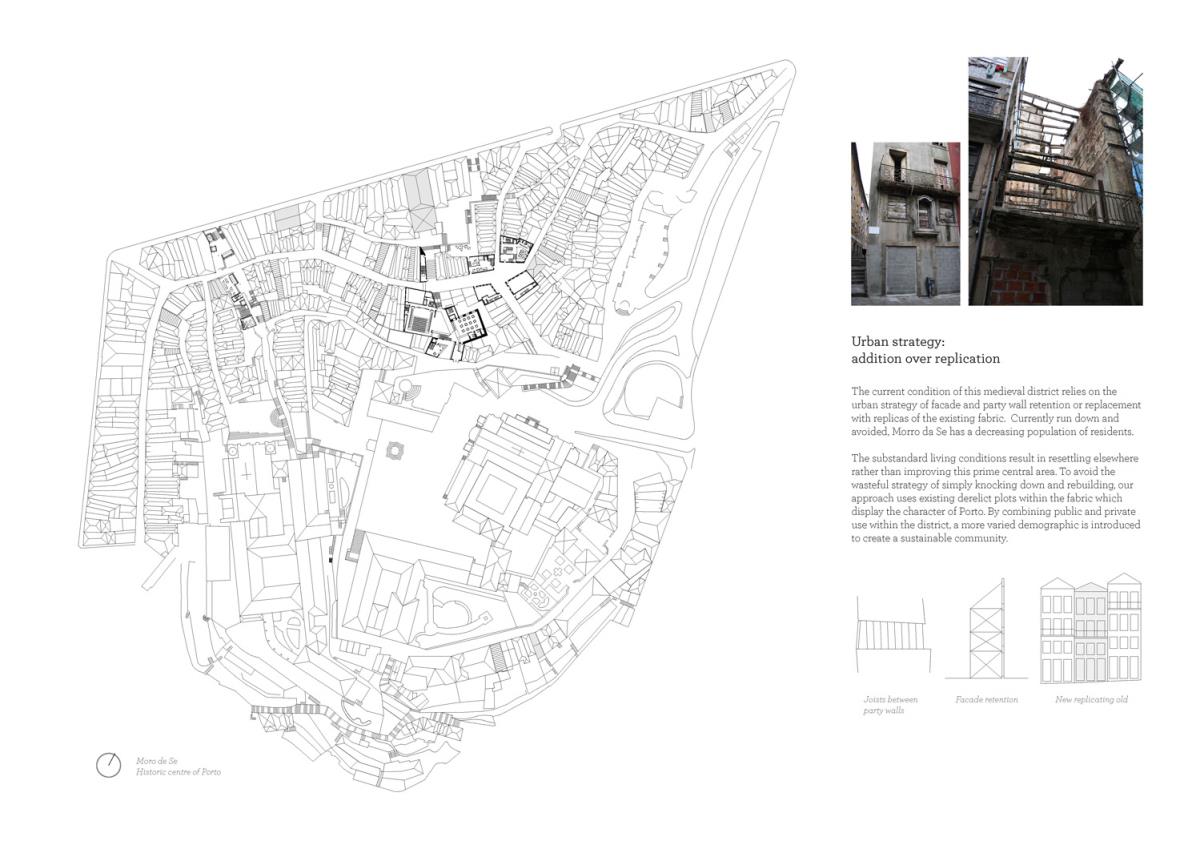Click the small octagonal monument in plaza
Image resolution: width=1200 pixels, height=849 pixels.
[393, 450]
